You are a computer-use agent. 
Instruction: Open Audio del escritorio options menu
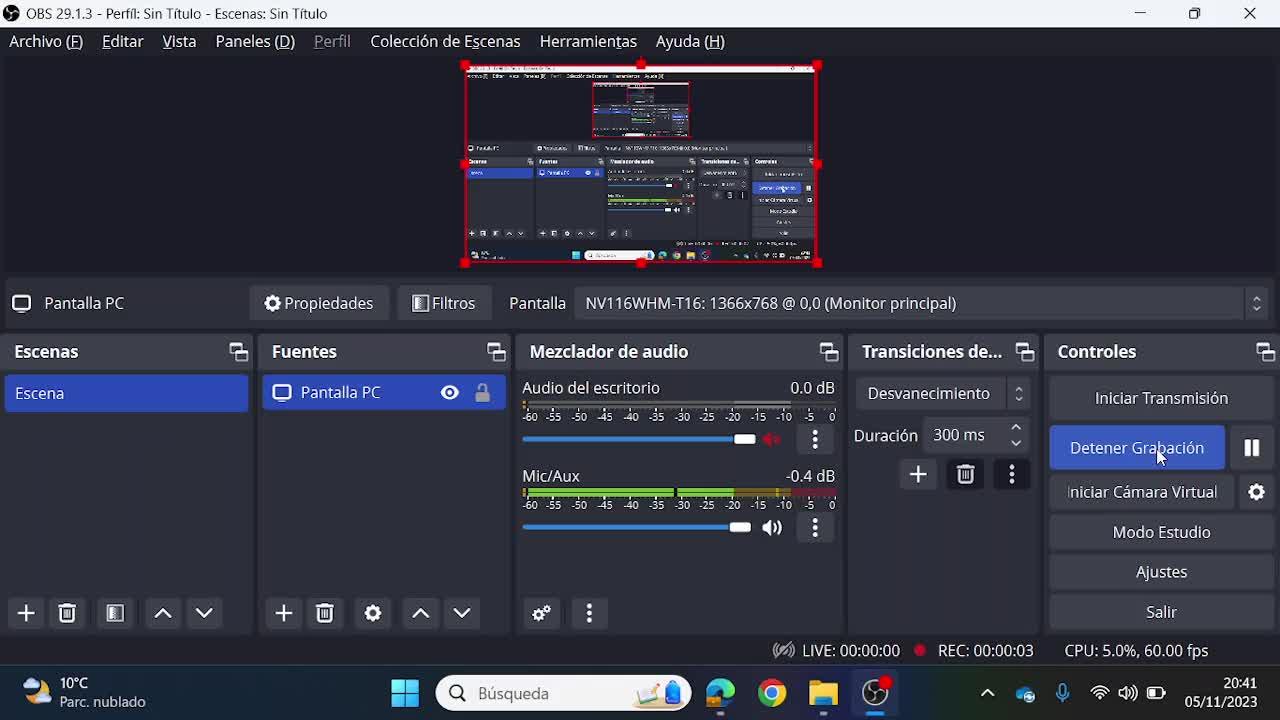(815, 439)
